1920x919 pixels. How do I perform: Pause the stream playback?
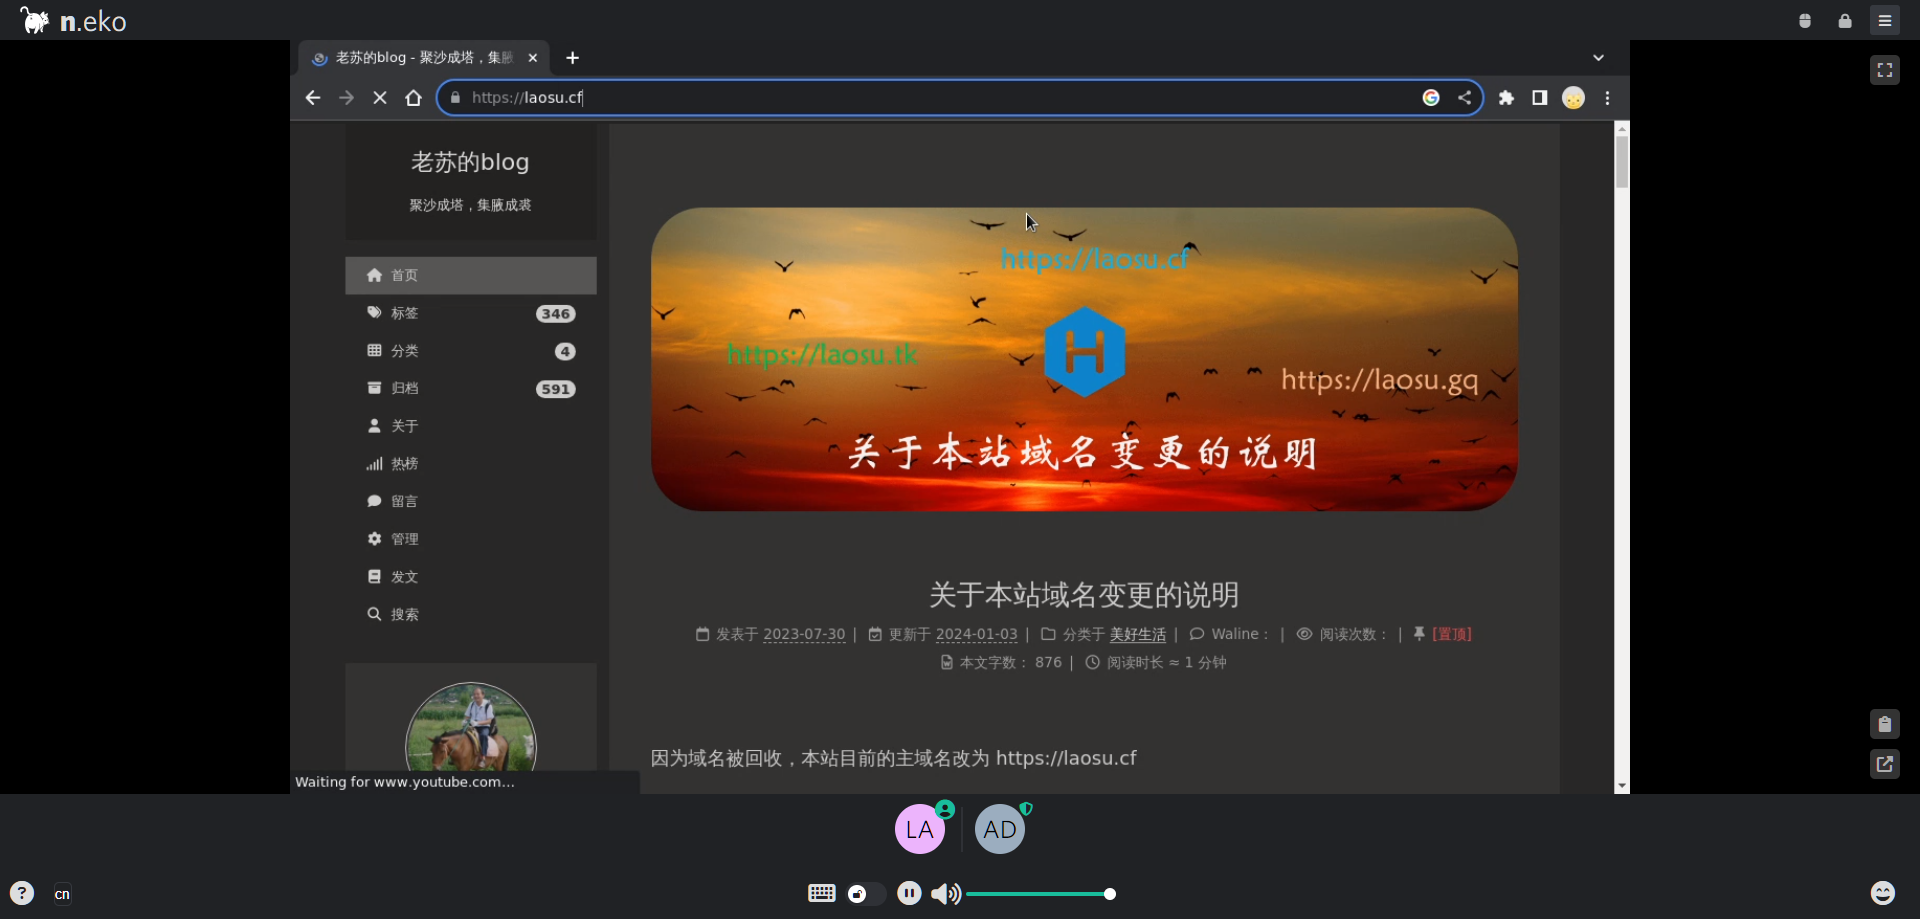(909, 893)
